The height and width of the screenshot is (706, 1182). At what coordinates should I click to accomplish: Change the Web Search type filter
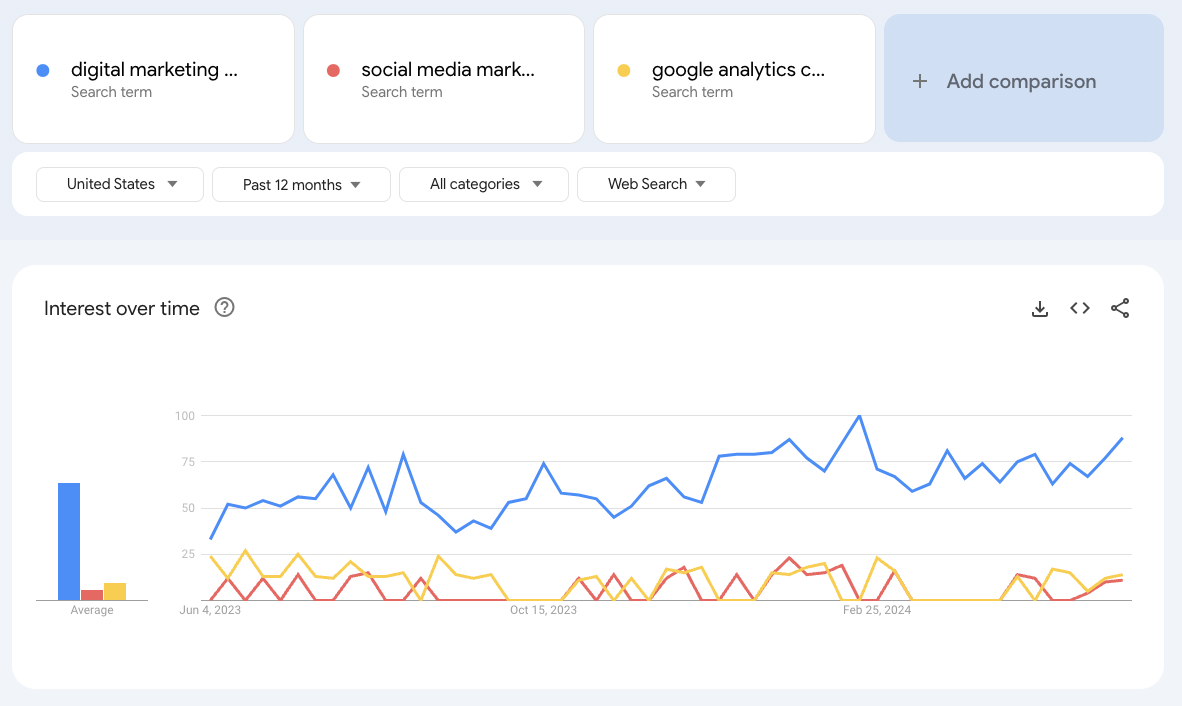click(656, 184)
